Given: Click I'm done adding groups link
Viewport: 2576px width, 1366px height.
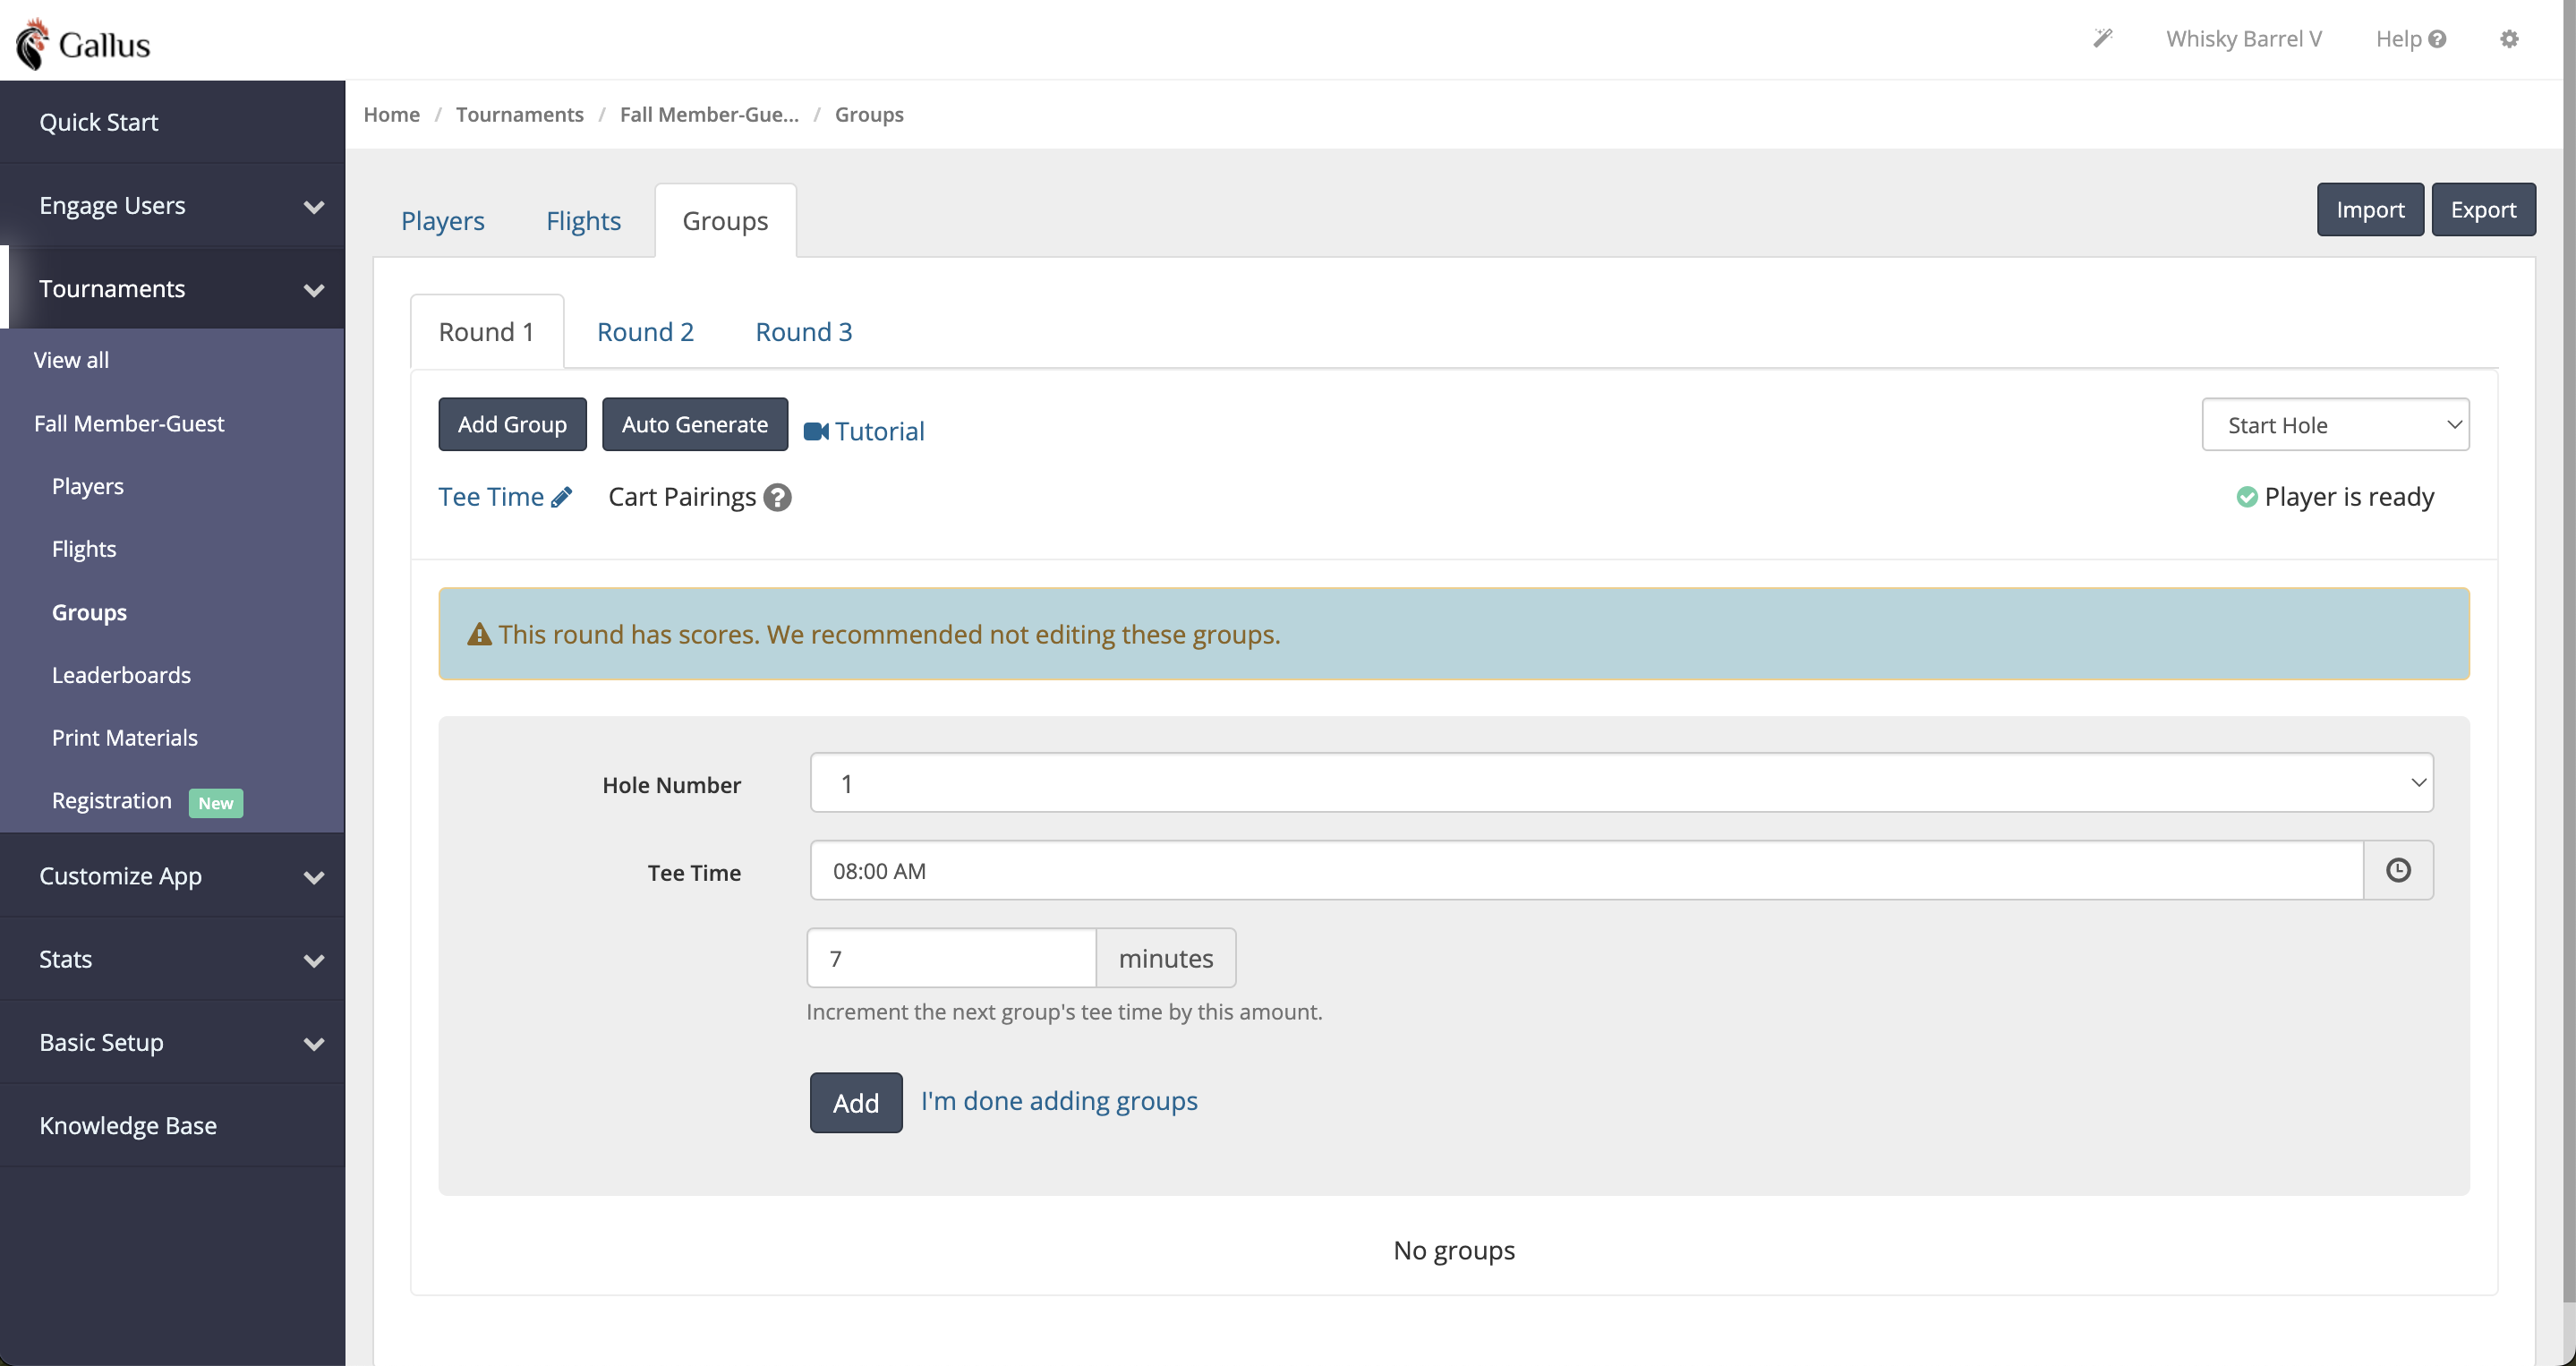Looking at the screenshot, I should point(1059,1100).
